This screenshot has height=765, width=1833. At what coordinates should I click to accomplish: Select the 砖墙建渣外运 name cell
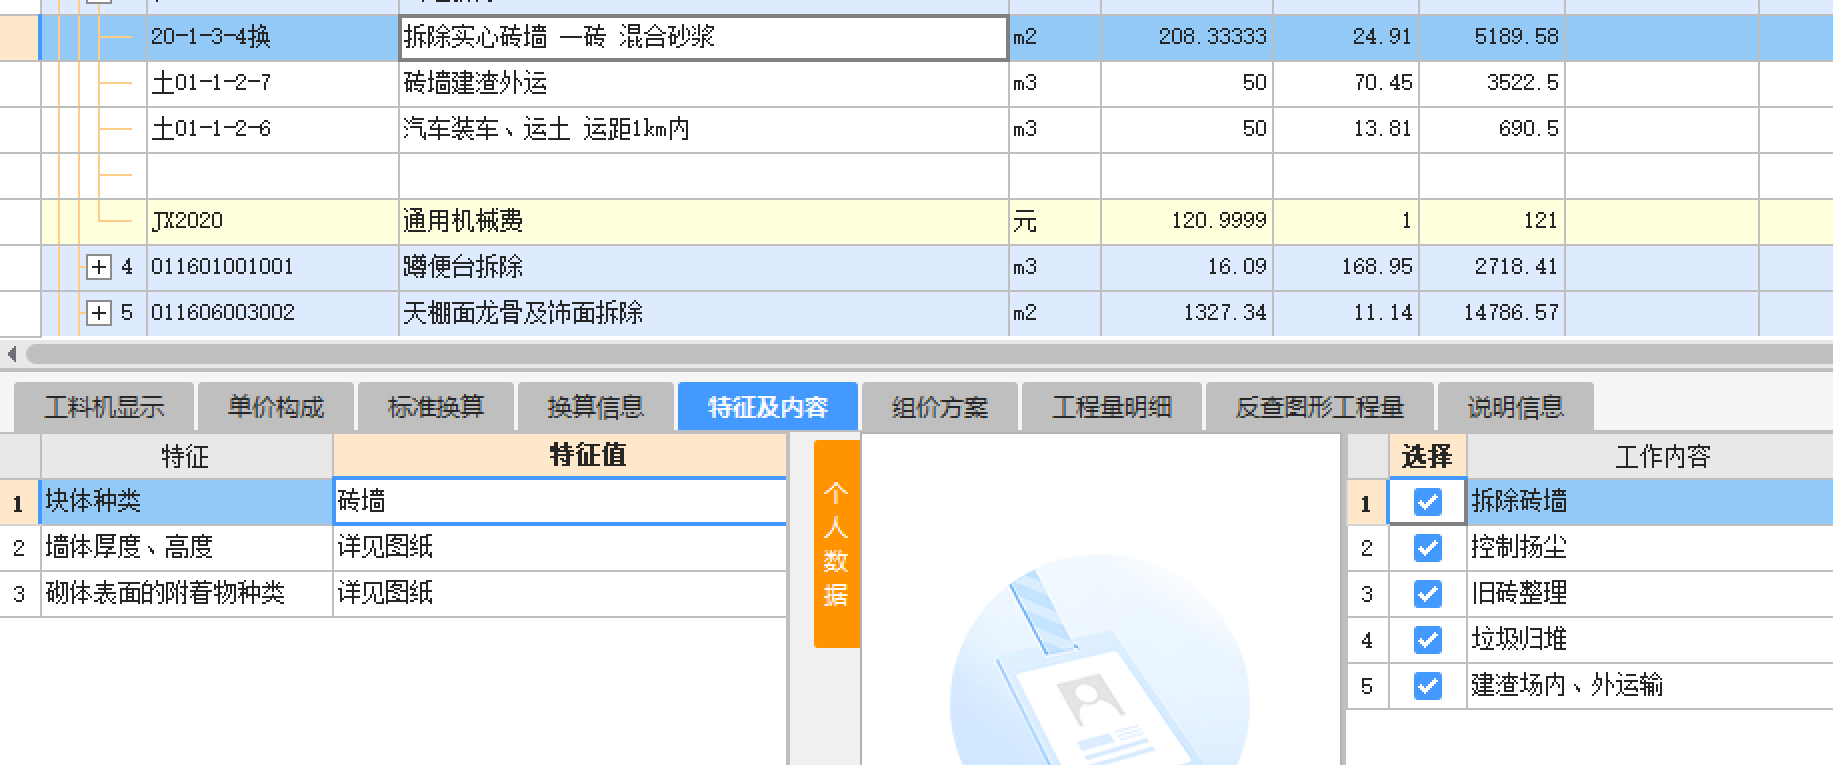coord(704,83)
